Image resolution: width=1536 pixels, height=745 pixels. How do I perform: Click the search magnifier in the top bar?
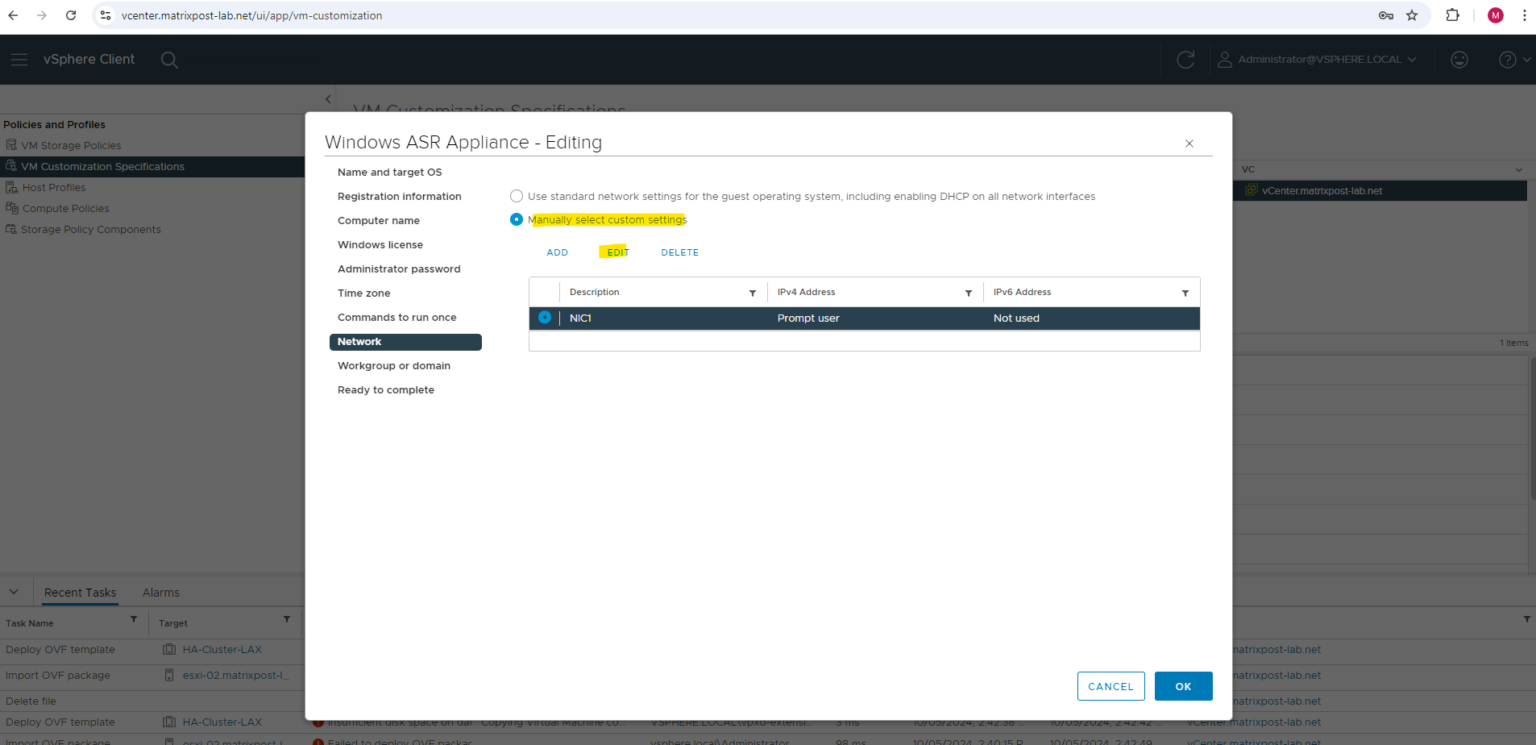(169, 60)
